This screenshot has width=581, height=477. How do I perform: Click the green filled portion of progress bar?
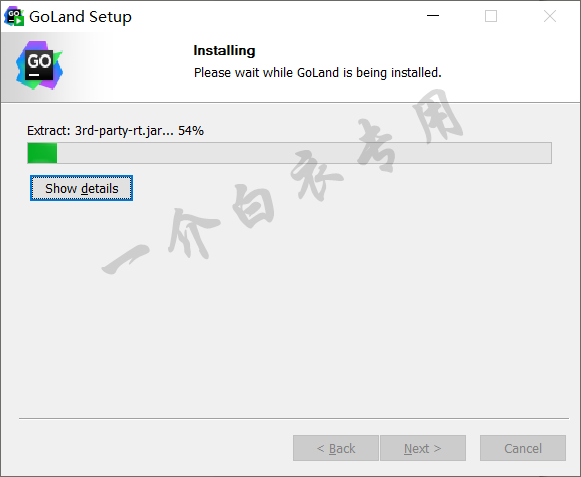point(42,153)
